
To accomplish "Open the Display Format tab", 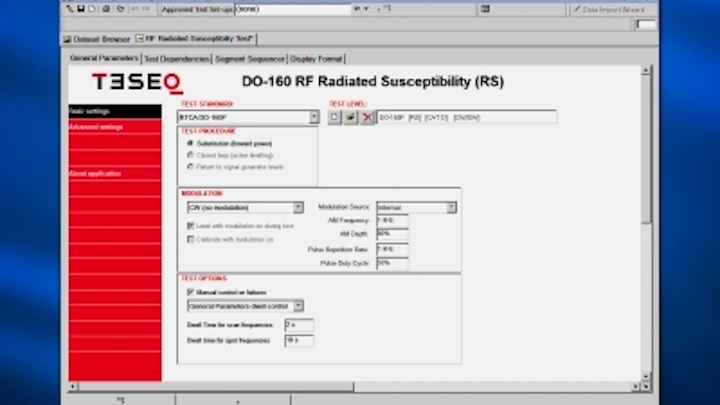I will [316, 59].
